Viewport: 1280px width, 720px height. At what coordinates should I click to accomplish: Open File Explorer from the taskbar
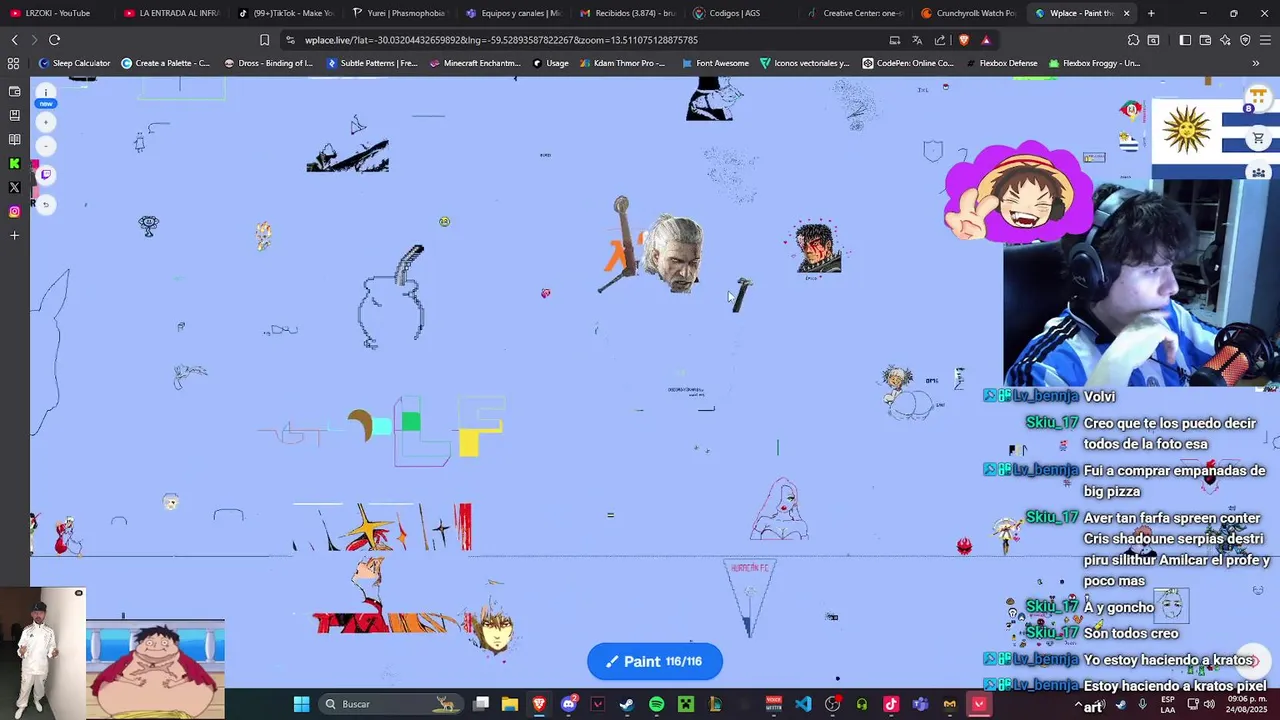(510, 704)
